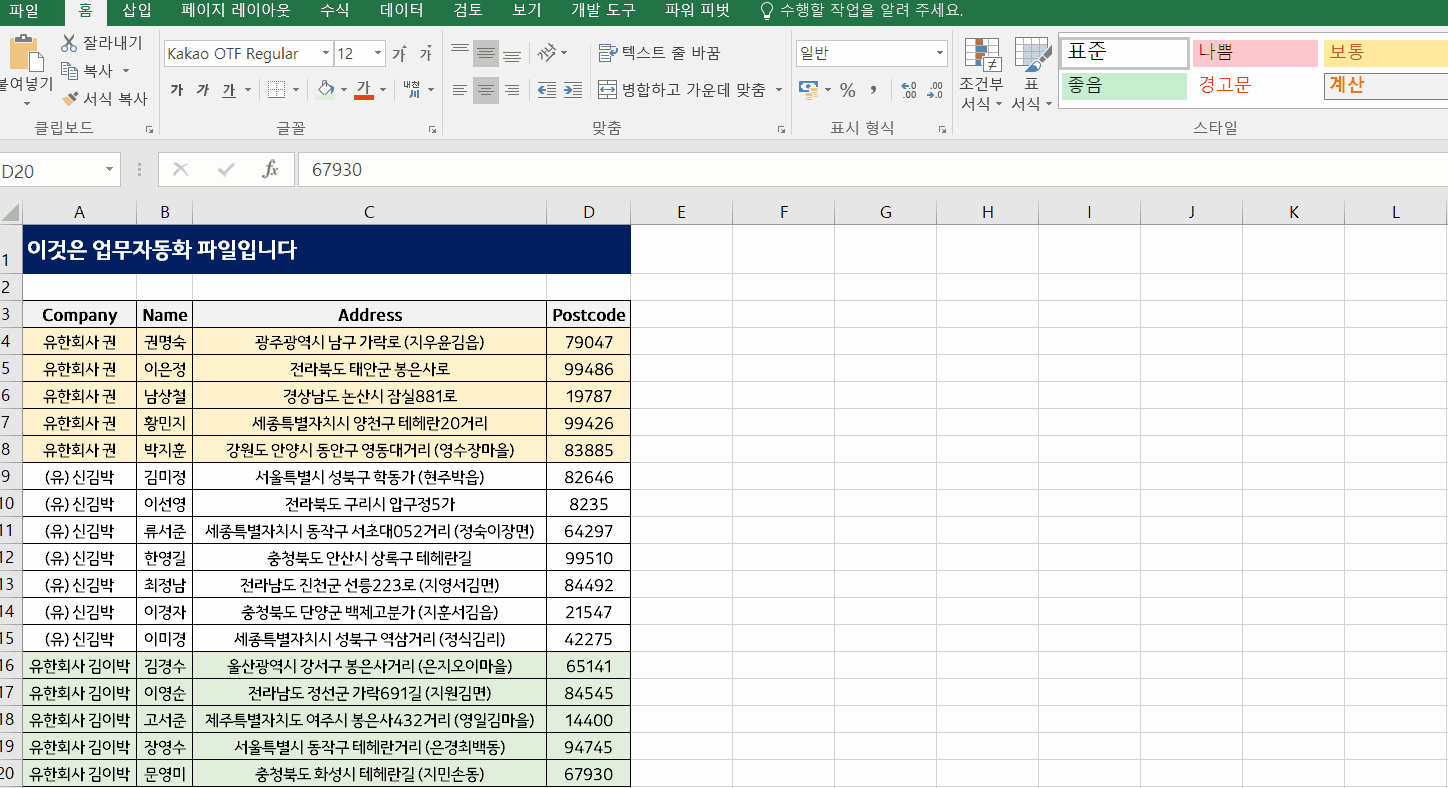Toggle bold formatting
The height and width of the screenshot is (788, 1448).
coord(177,90)
